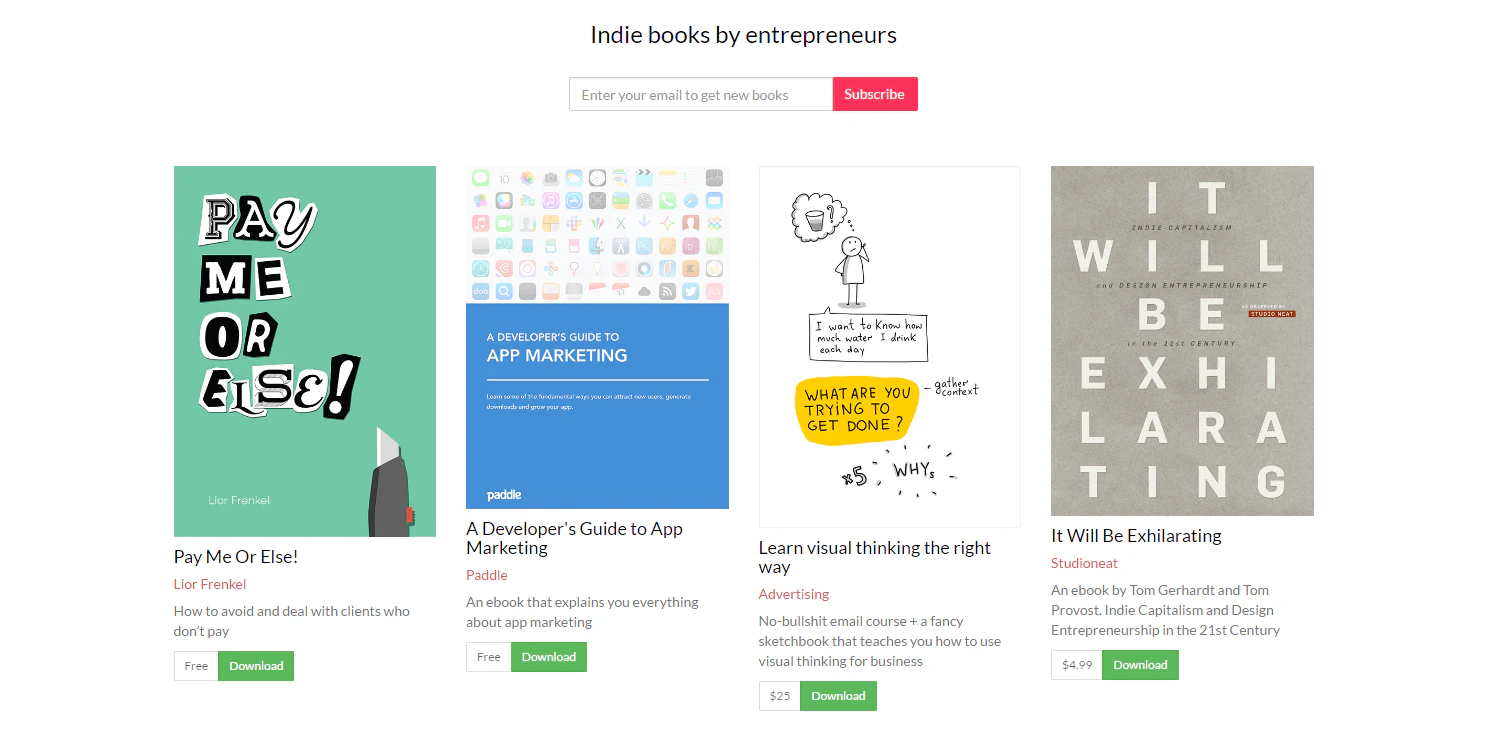The width and height of the screenshot is (1490, 744).
Task: Open the It Will Be Exhilarating cover
Action: [x=1182, y=341]
